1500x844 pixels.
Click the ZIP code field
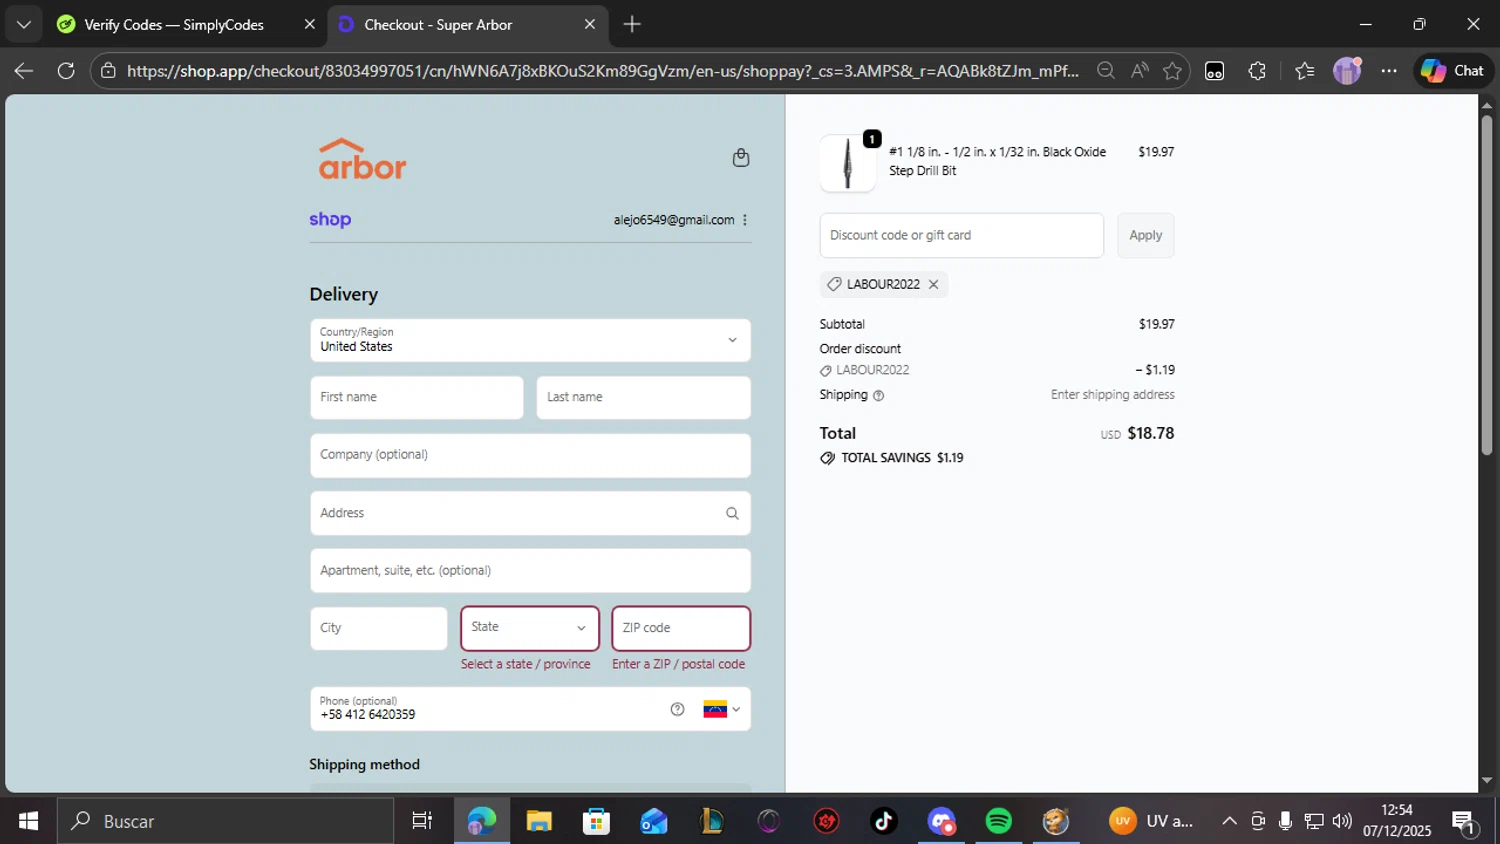pyautogui.click(x=681, y=628)
